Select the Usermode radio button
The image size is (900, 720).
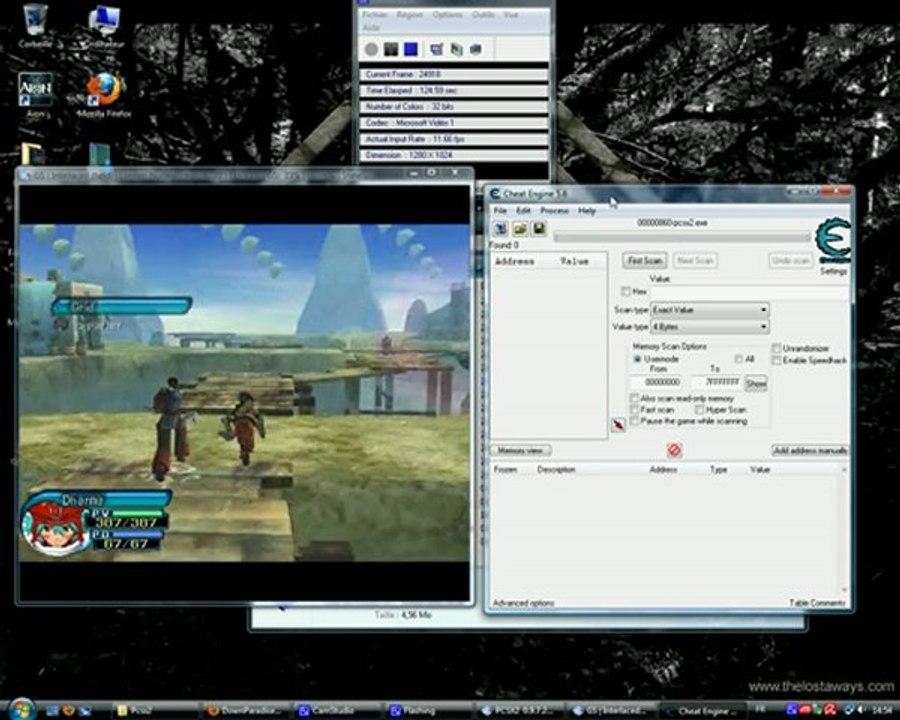pos(637,359)
